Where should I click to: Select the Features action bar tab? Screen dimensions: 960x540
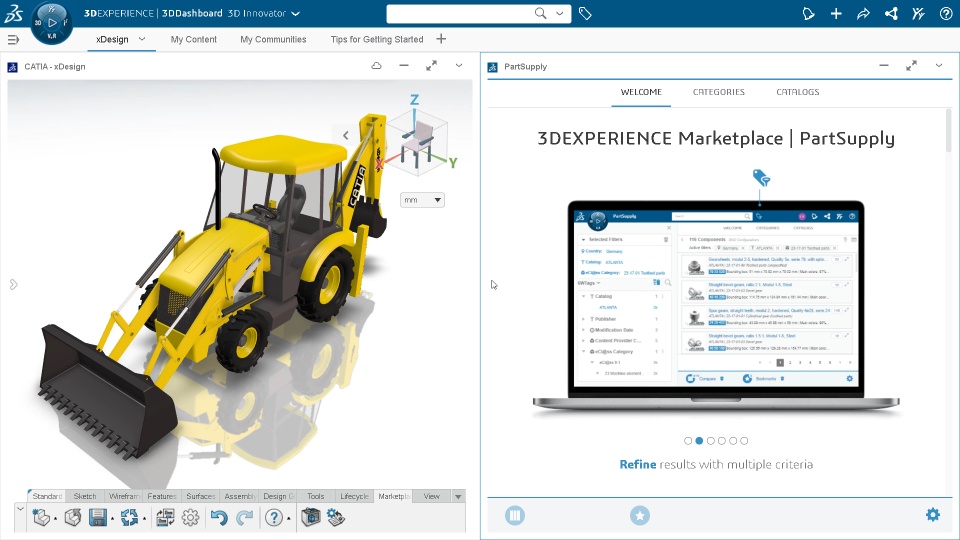click(x=162, y=497)
